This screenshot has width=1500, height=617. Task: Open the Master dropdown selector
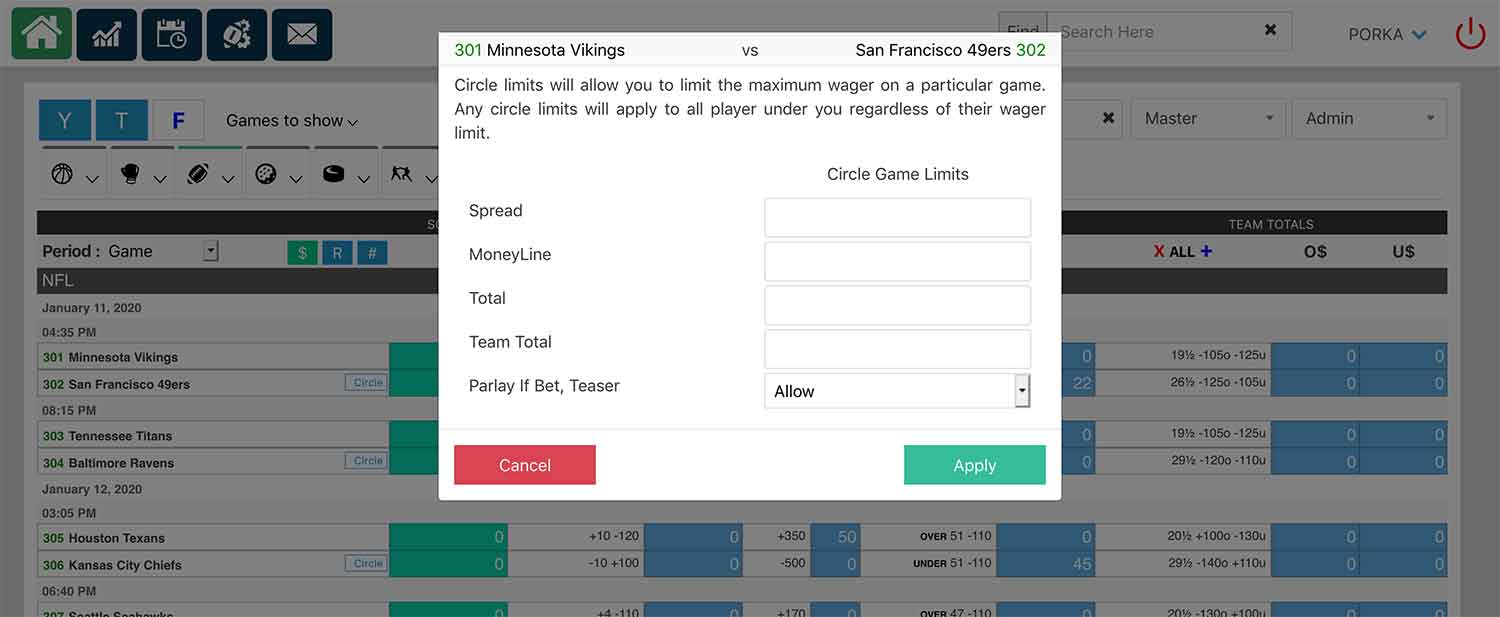1208,118
